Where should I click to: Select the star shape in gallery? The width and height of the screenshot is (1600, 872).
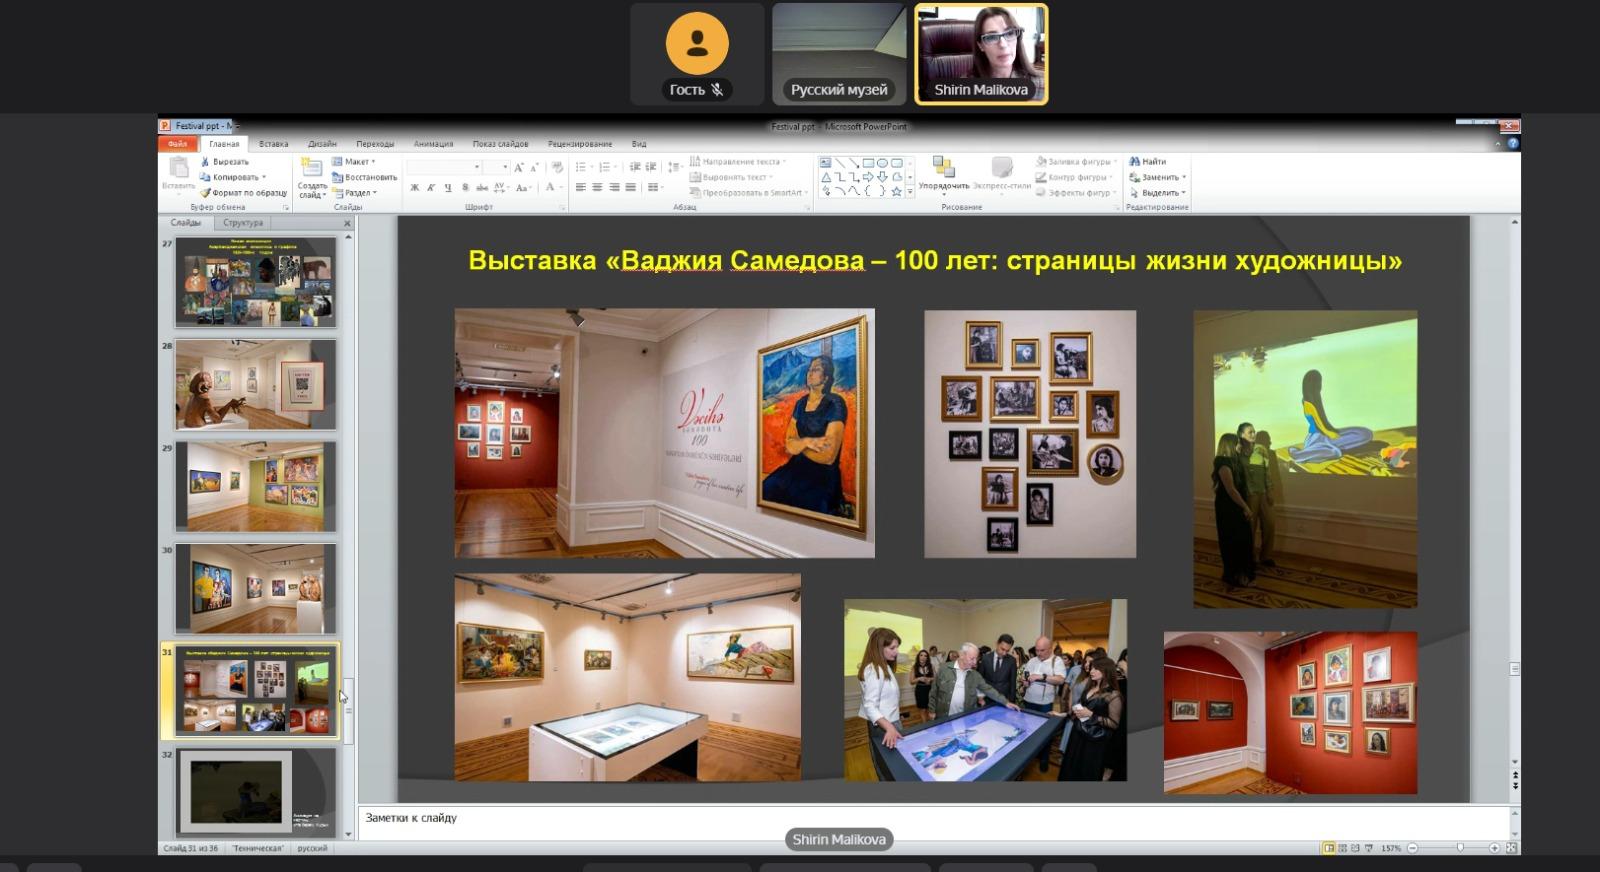(x=896, y=191)
